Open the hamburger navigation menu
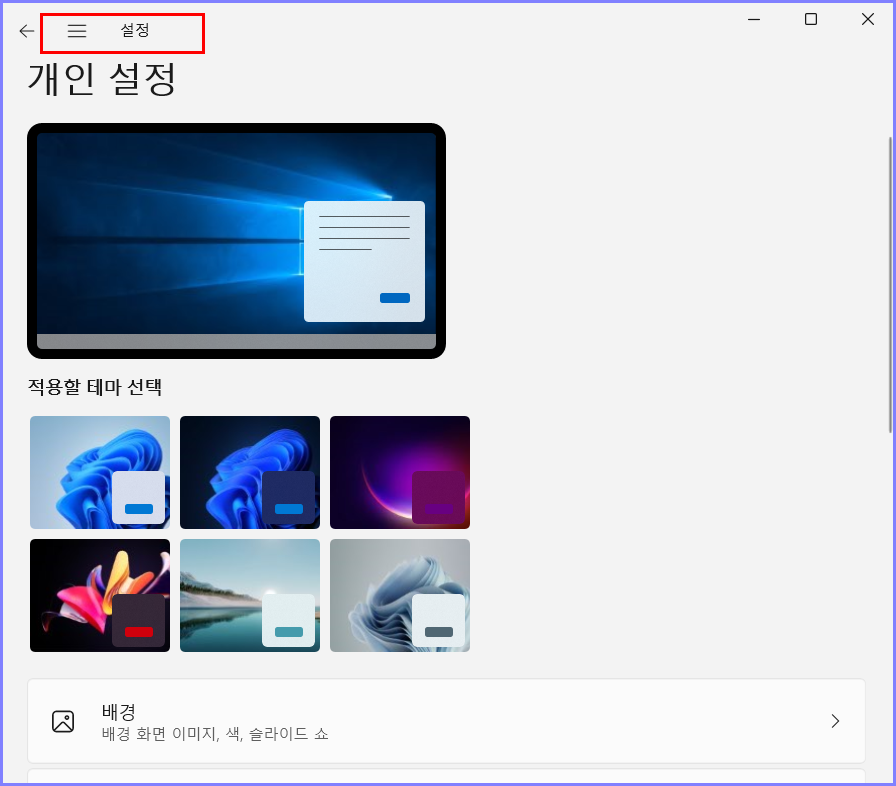 77,31
